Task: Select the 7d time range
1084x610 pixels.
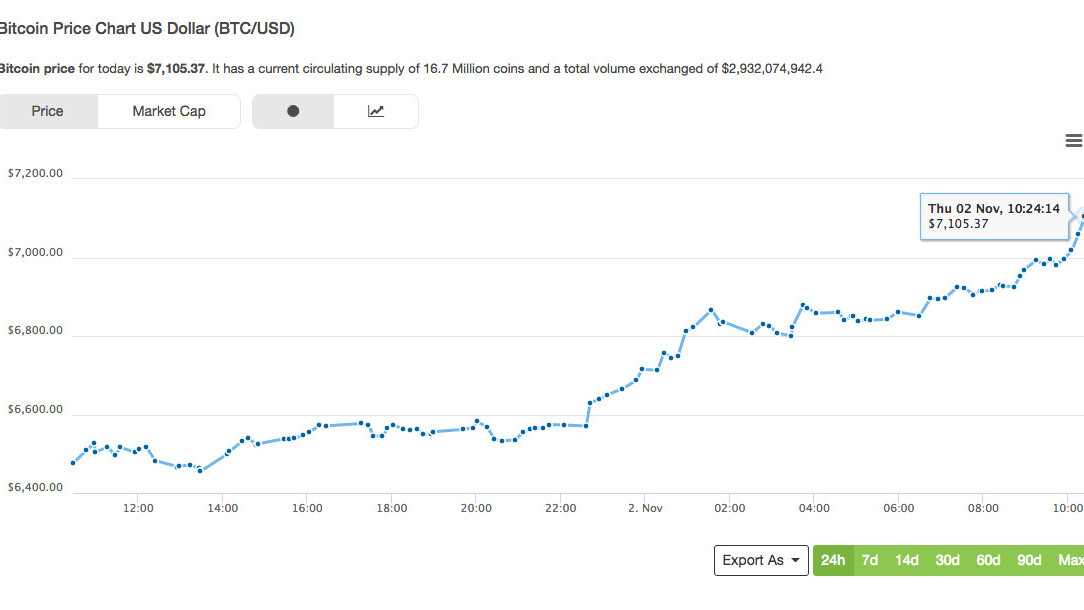Action: tap(870, 560)
